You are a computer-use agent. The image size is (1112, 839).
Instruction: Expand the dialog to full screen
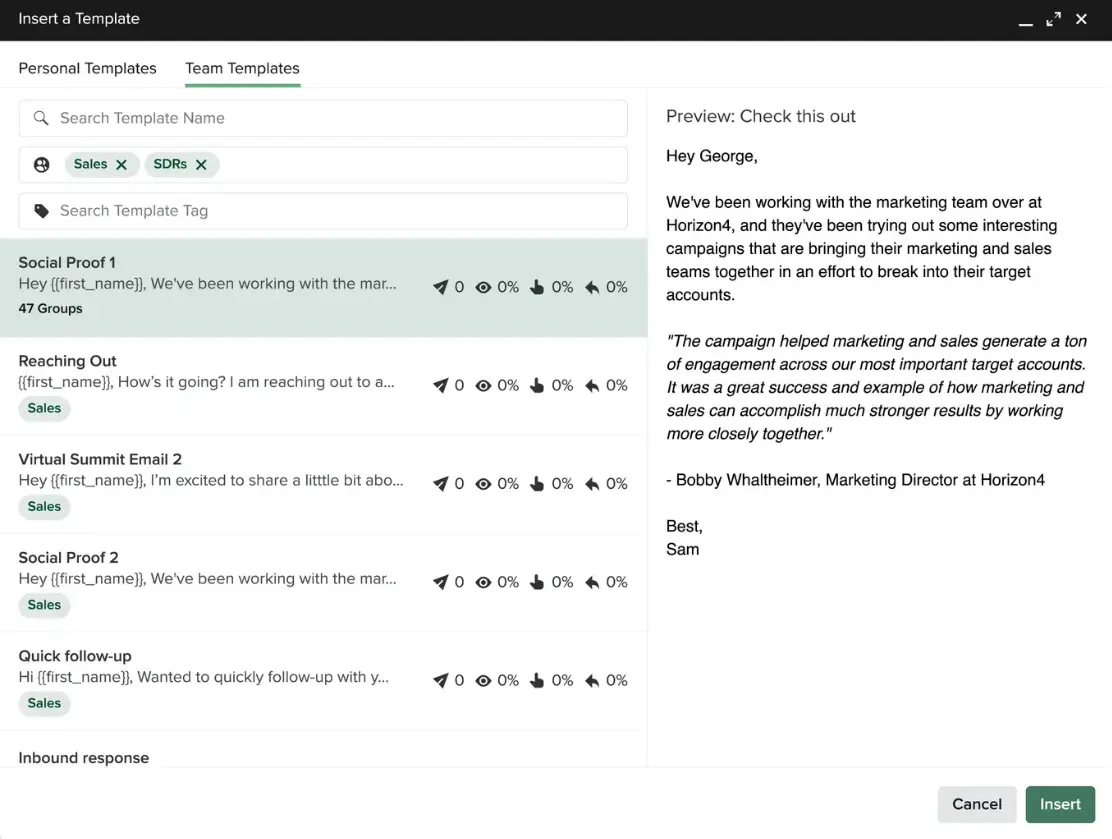pyautogui.click(x=1054, y=19)
